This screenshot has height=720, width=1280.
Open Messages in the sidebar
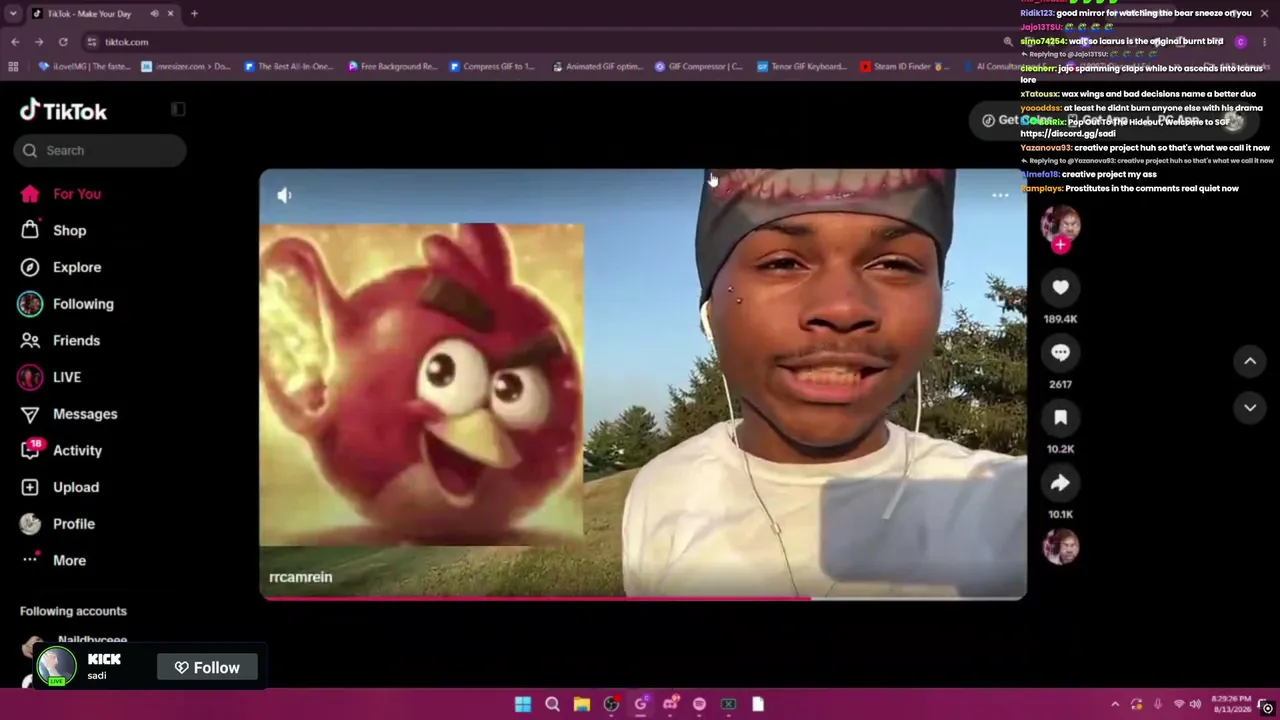(x=70, y=414)
